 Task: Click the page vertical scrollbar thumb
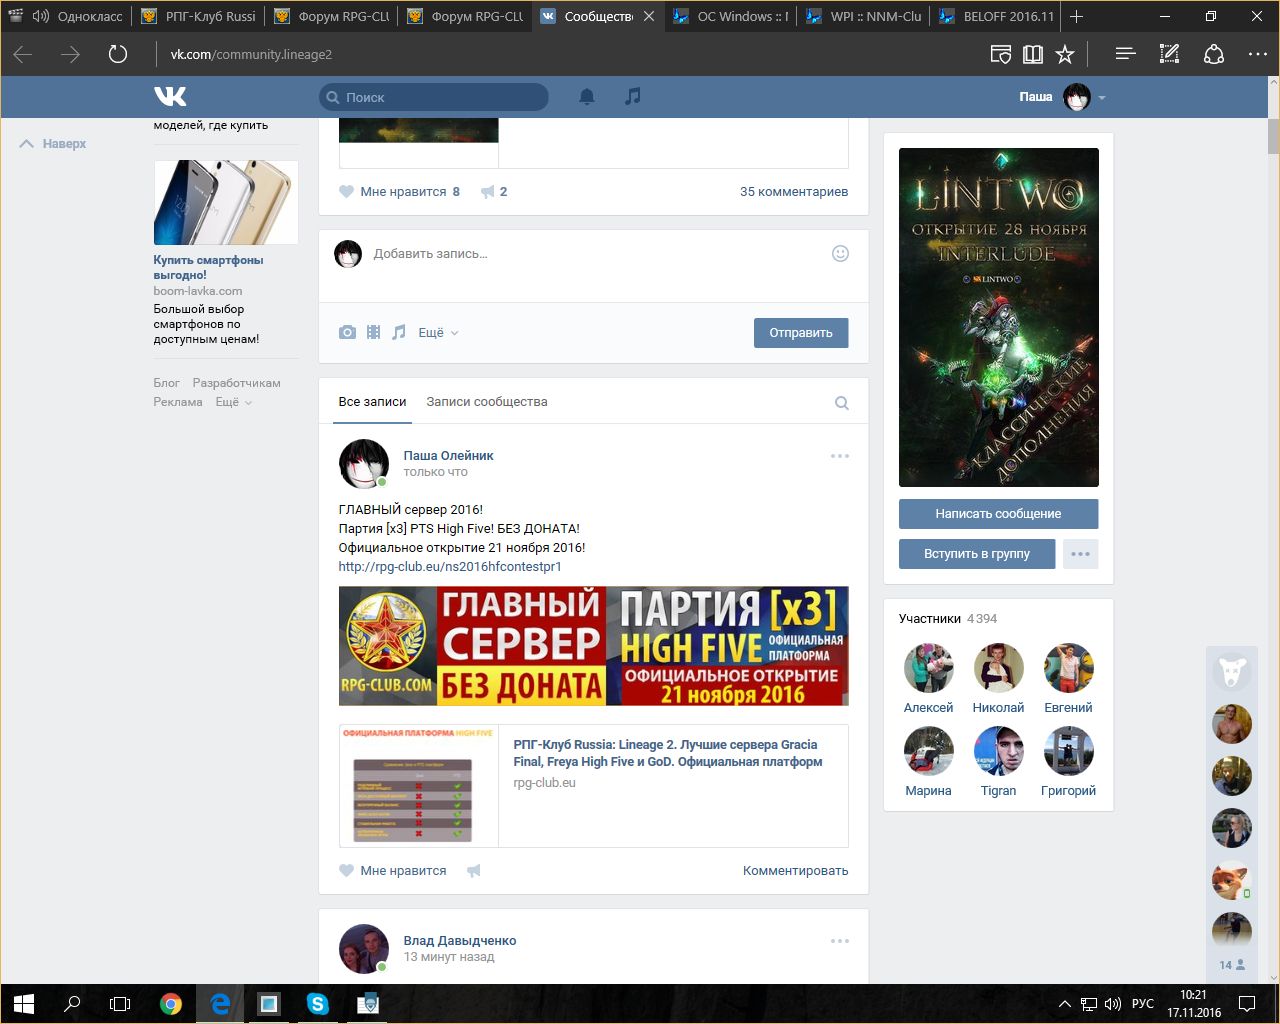coord(1273,135)
